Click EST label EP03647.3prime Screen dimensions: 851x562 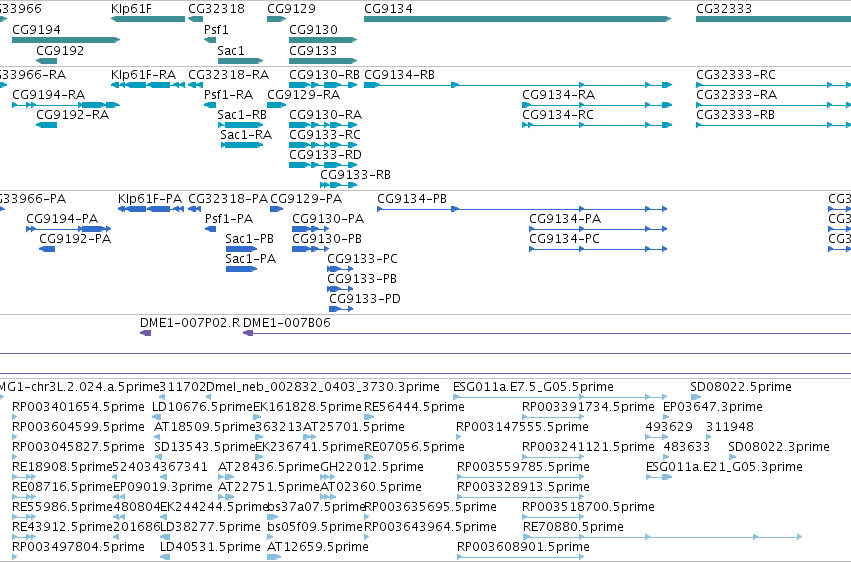point(713,407)
